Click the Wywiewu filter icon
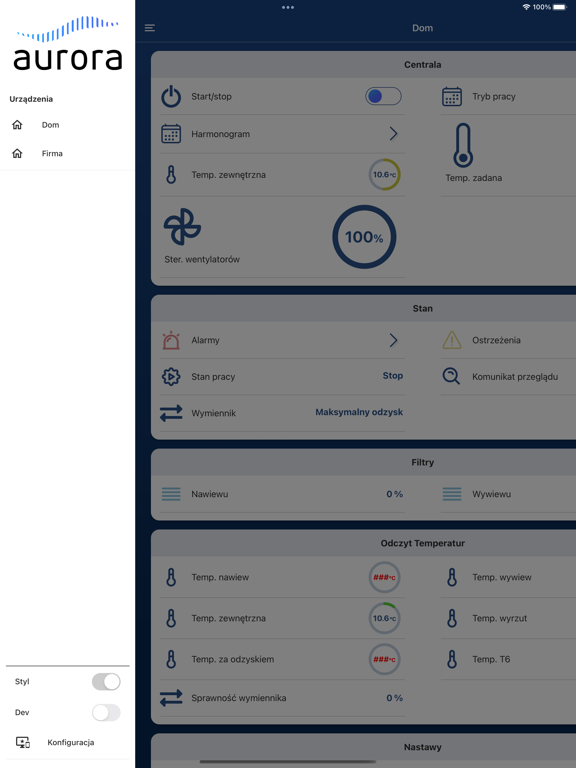This screenshot has width=576, height=768. [452, 494]
